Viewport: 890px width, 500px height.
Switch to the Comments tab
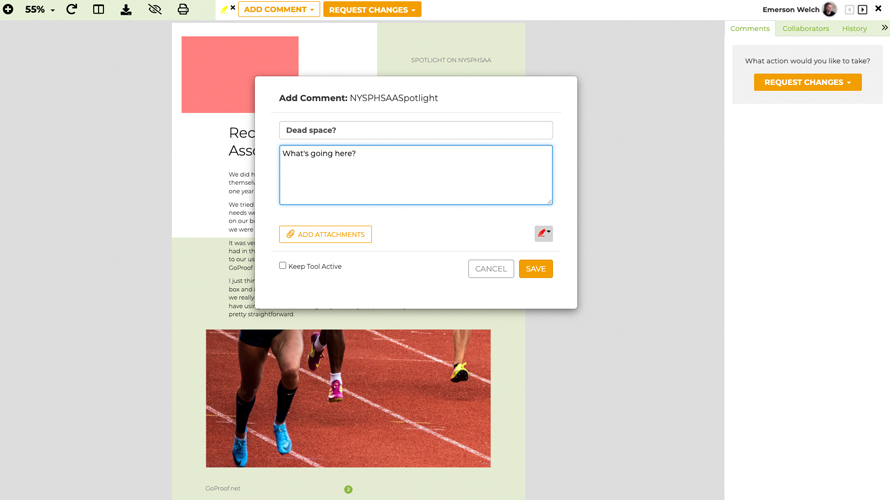point(750,28)
